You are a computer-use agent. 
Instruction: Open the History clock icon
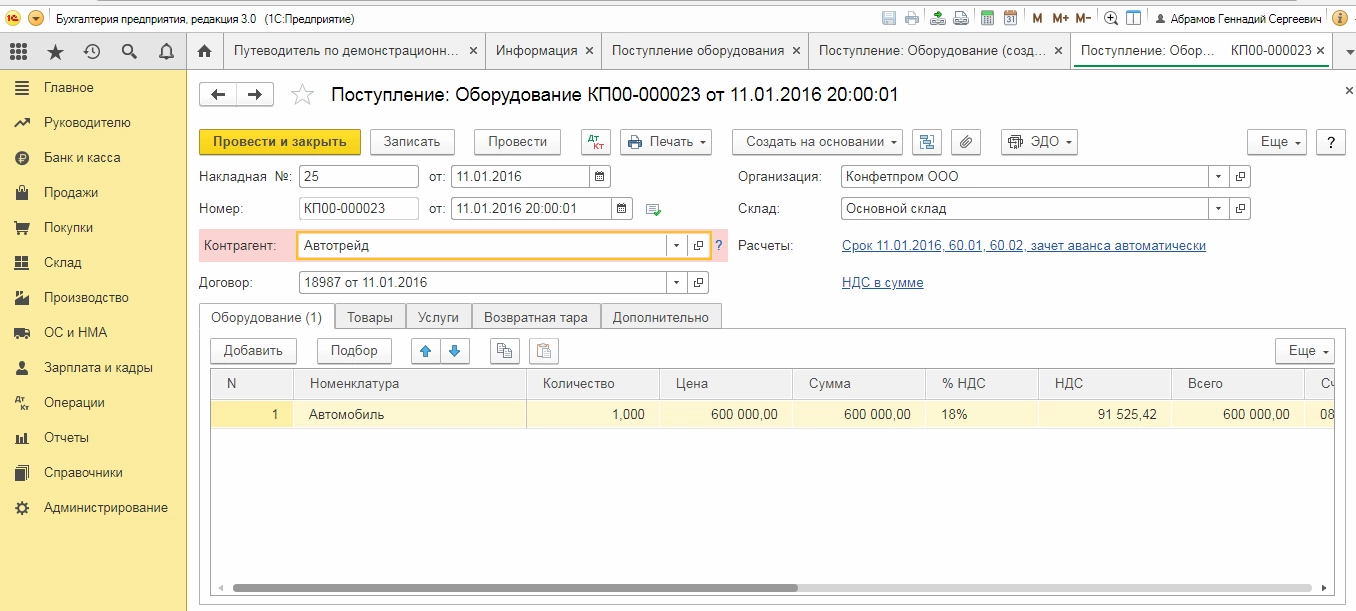tap(92, 51)
